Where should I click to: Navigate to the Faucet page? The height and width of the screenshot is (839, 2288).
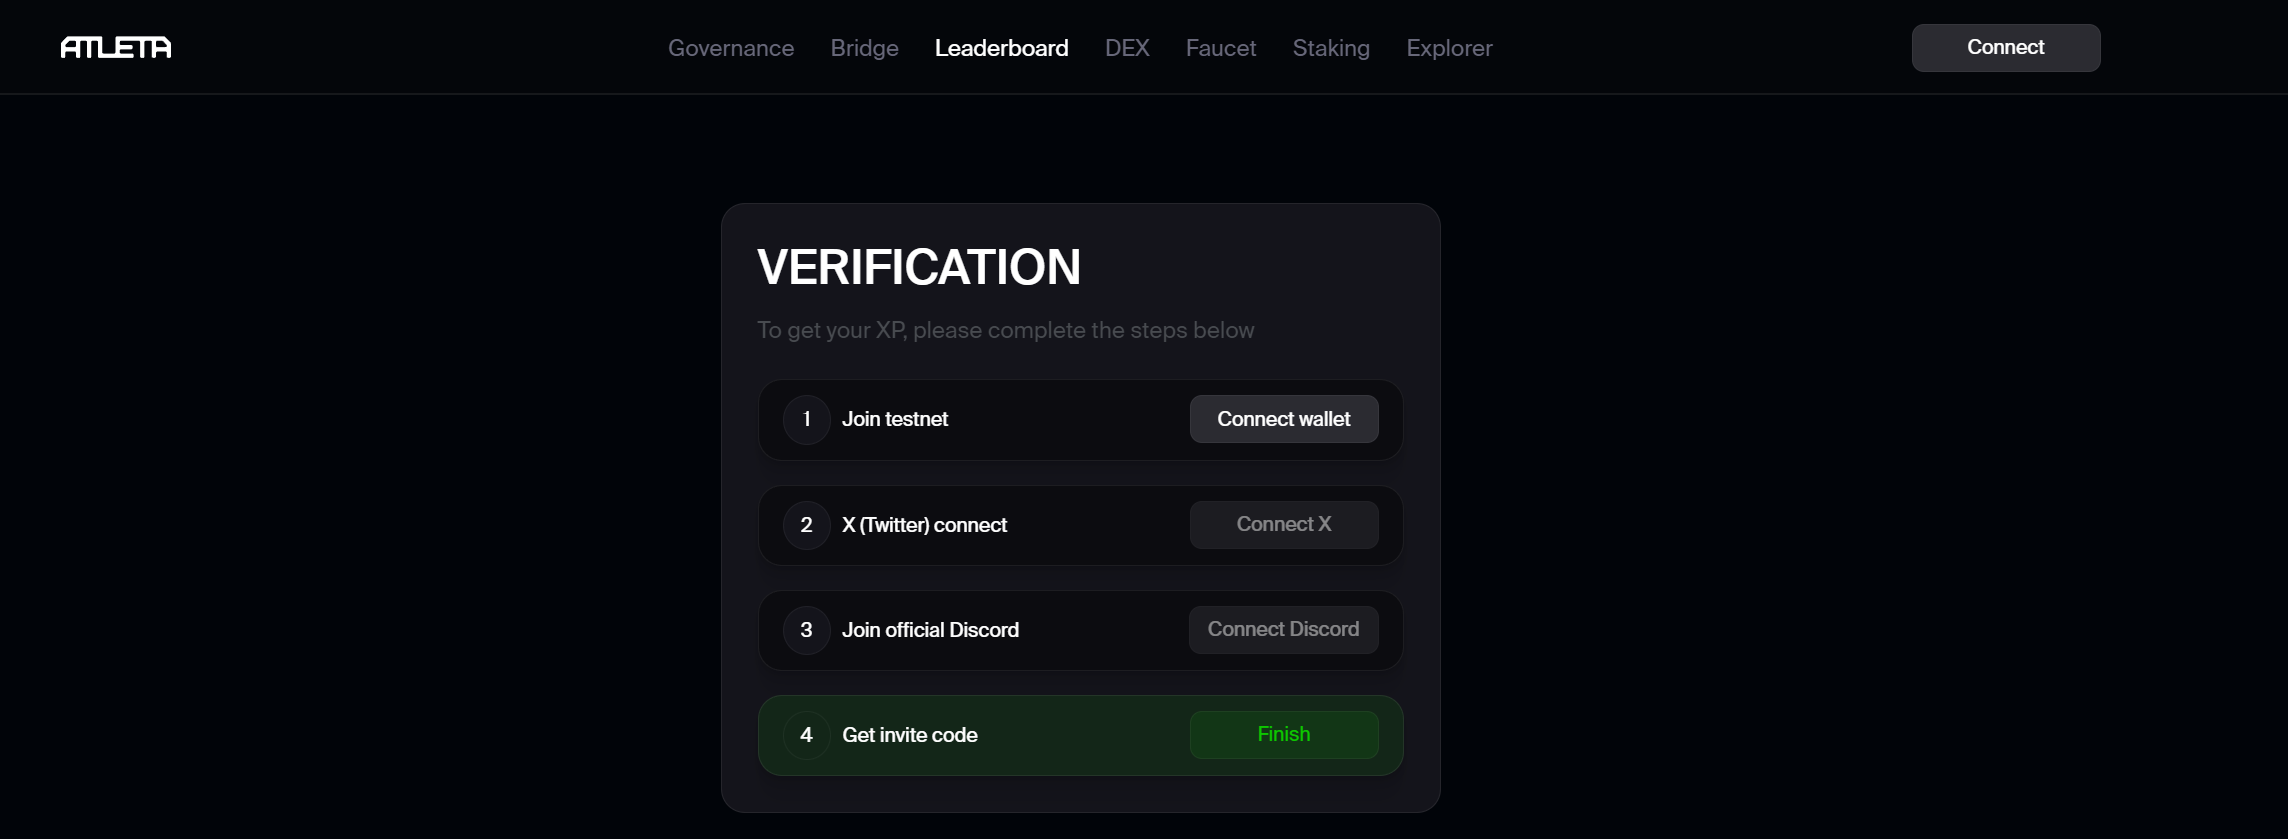pyautogui.click(x=1220, y=48)
